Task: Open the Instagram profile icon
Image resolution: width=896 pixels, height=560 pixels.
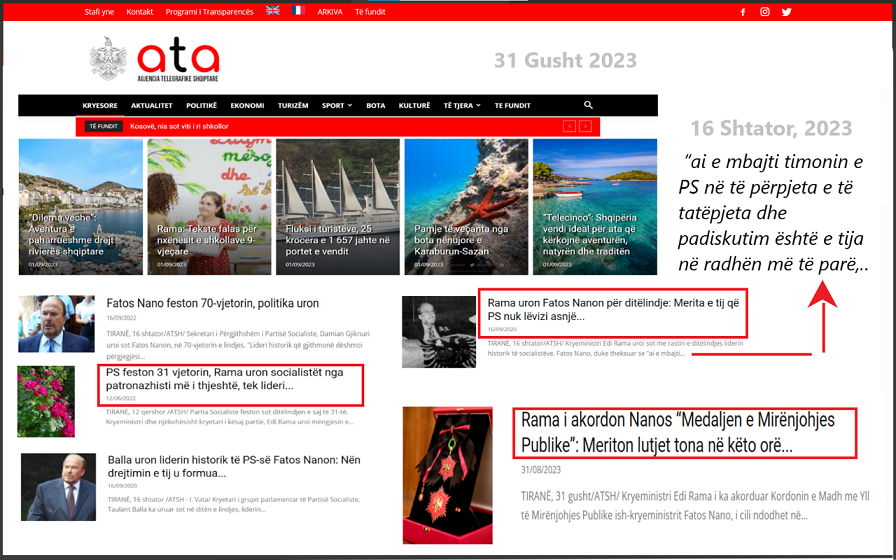Action: pyautogui.click(x=765, y=12)
